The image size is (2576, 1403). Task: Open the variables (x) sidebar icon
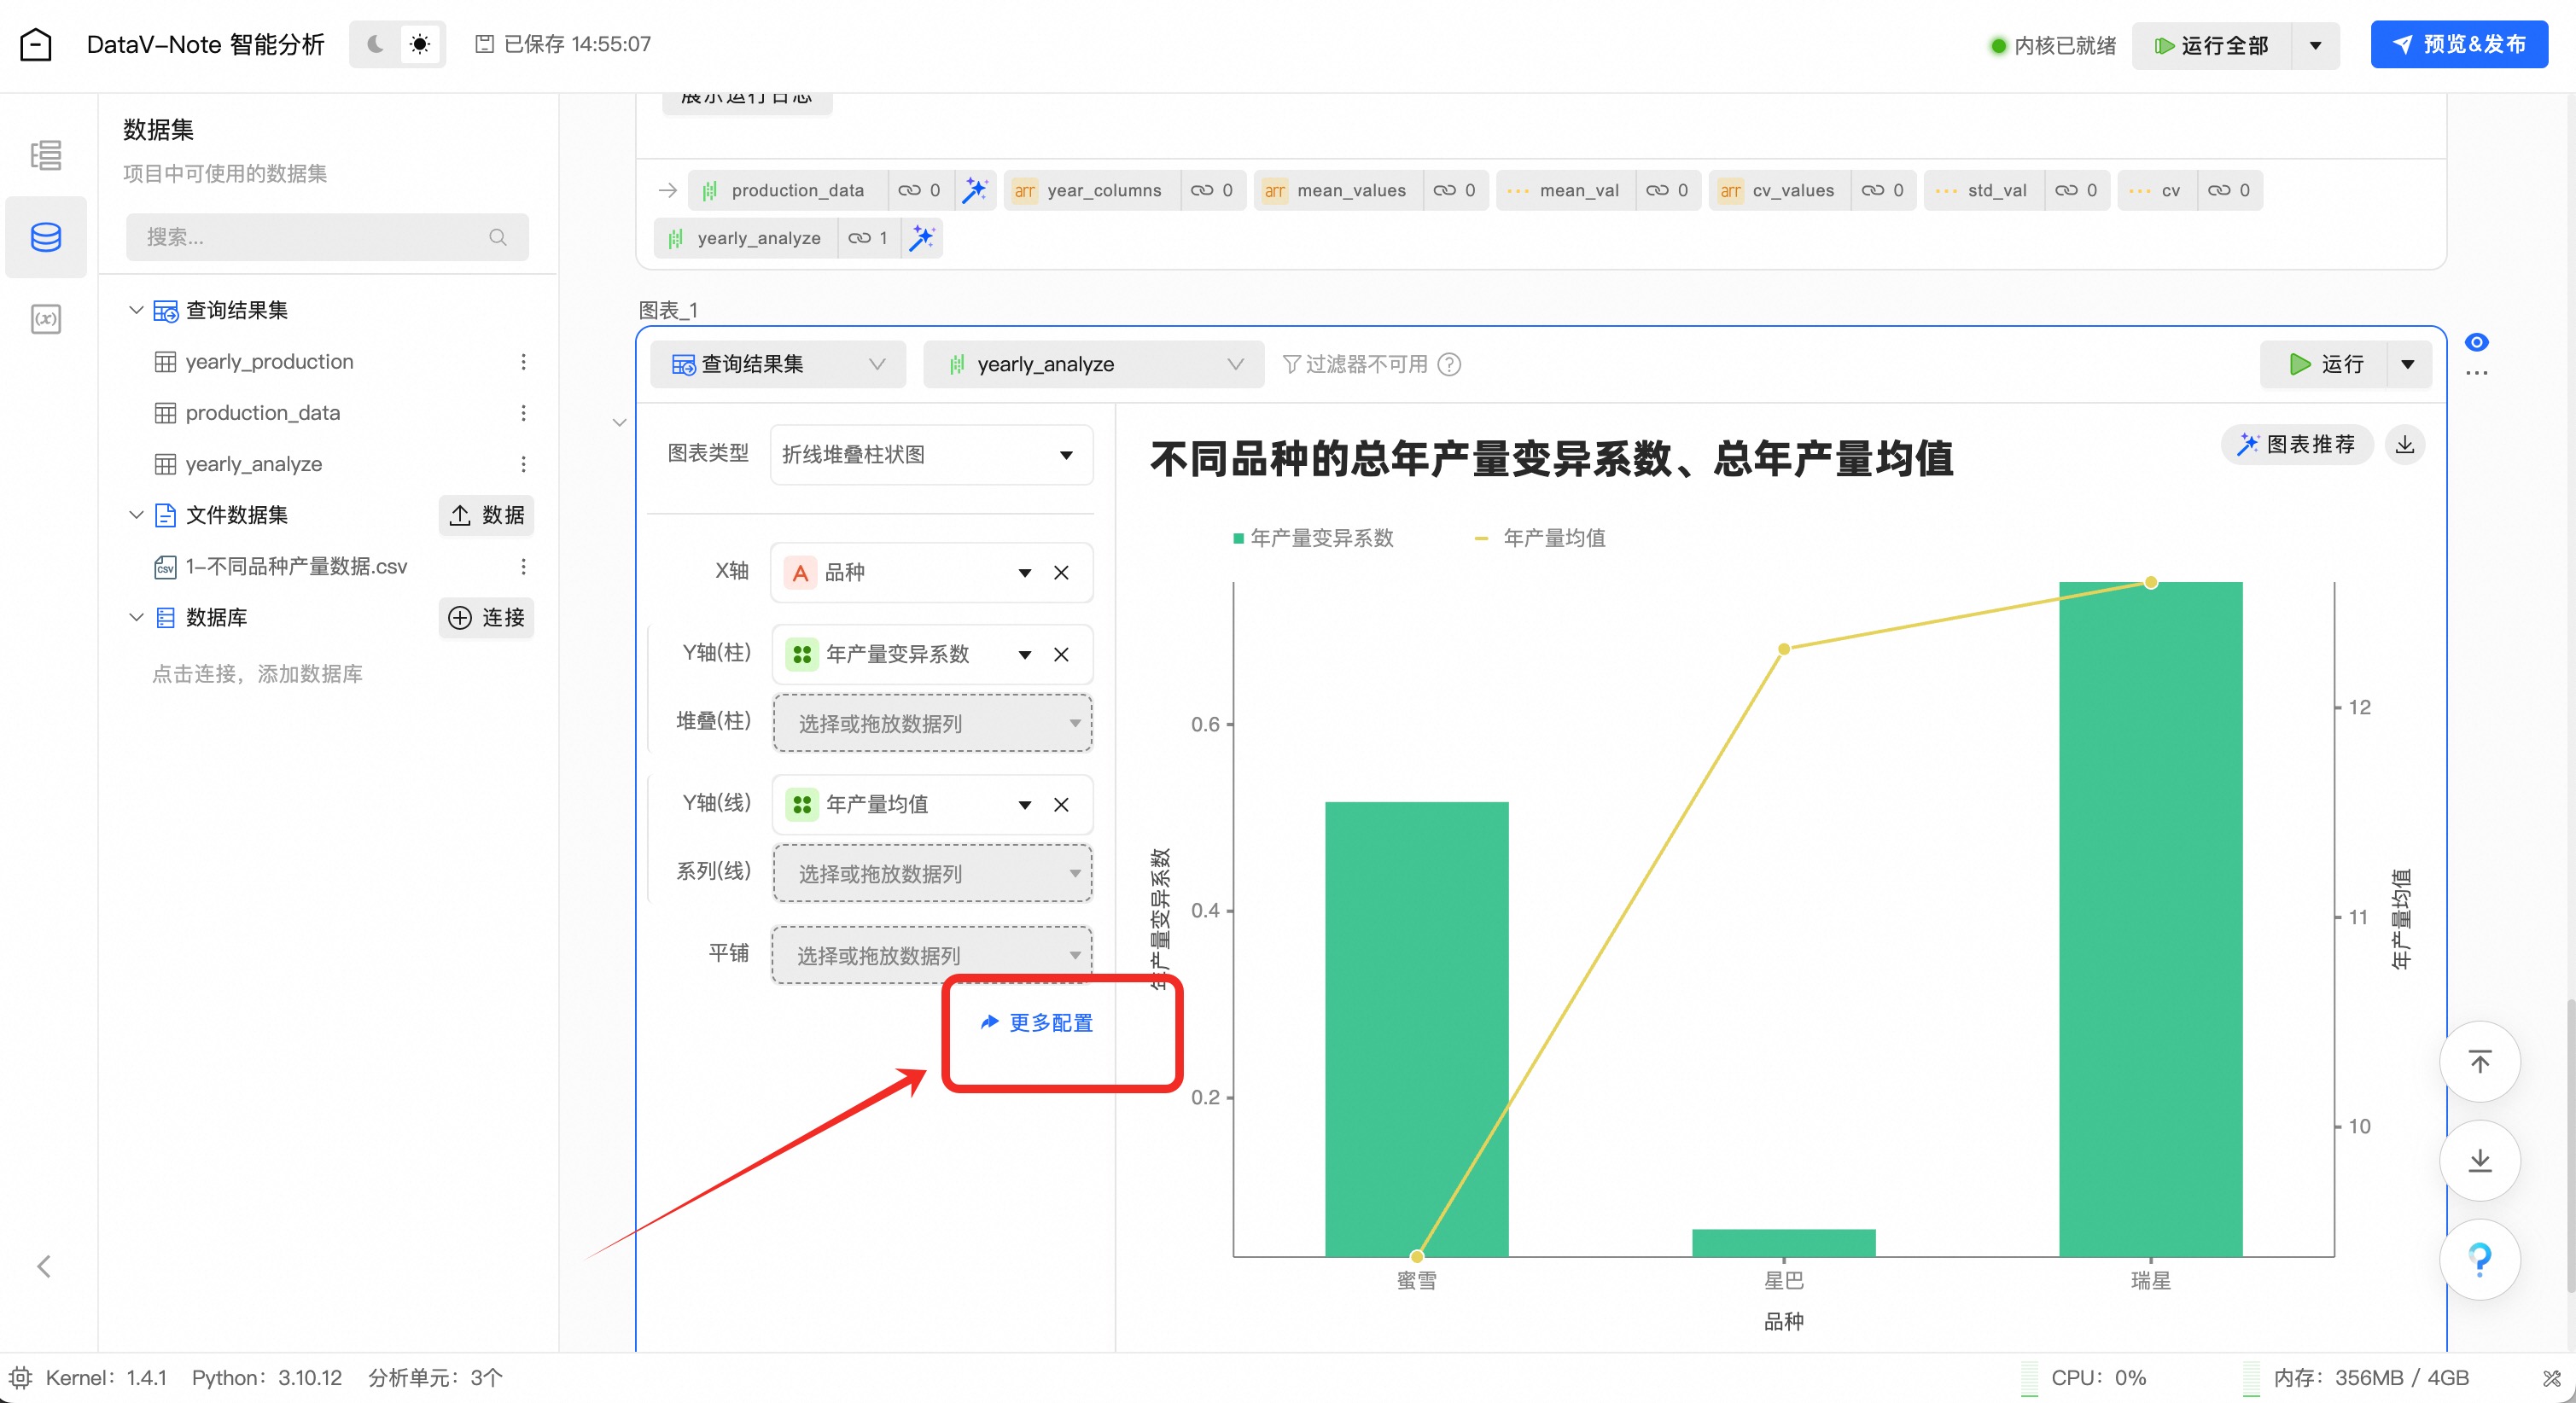point(46,319)
